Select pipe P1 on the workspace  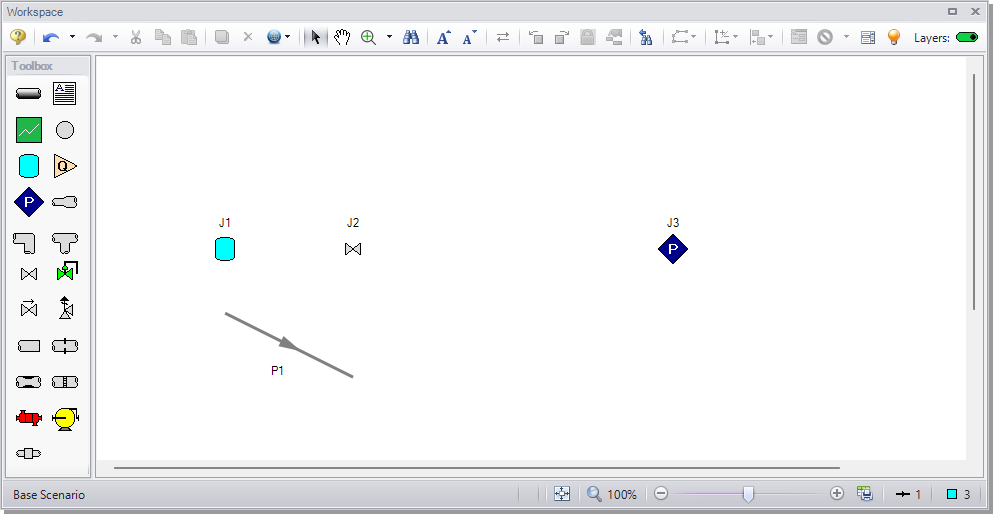pos(289,345)
